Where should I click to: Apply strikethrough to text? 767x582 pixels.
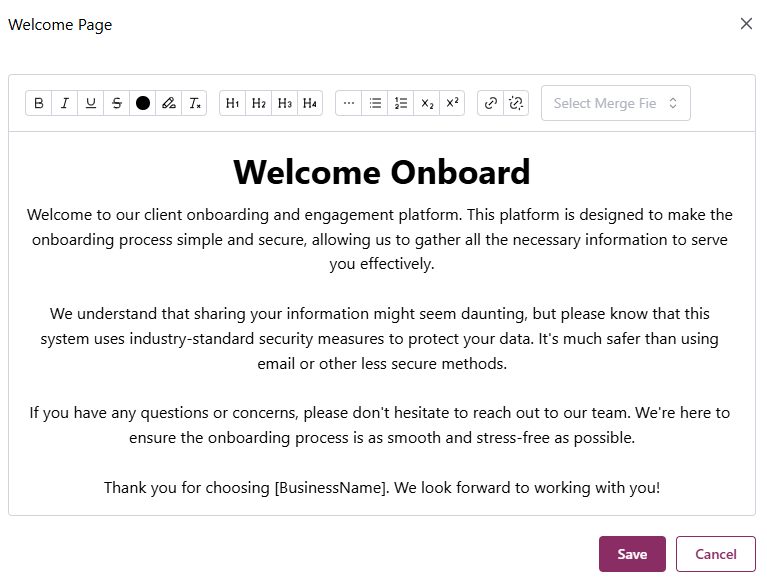click(x=117, y=103)
